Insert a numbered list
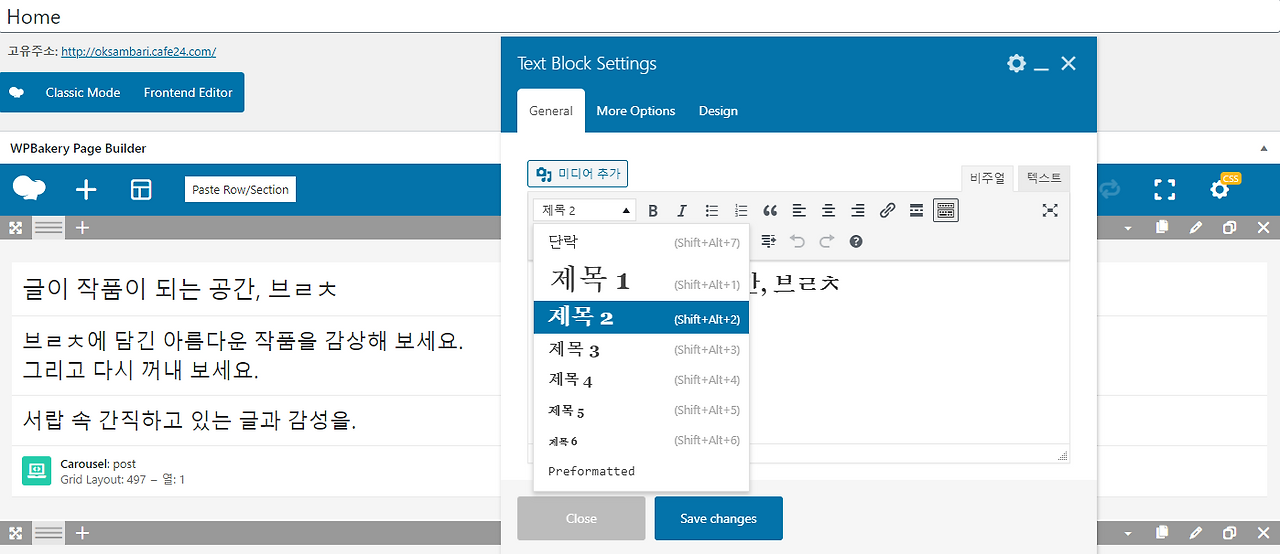 [741, 210]
